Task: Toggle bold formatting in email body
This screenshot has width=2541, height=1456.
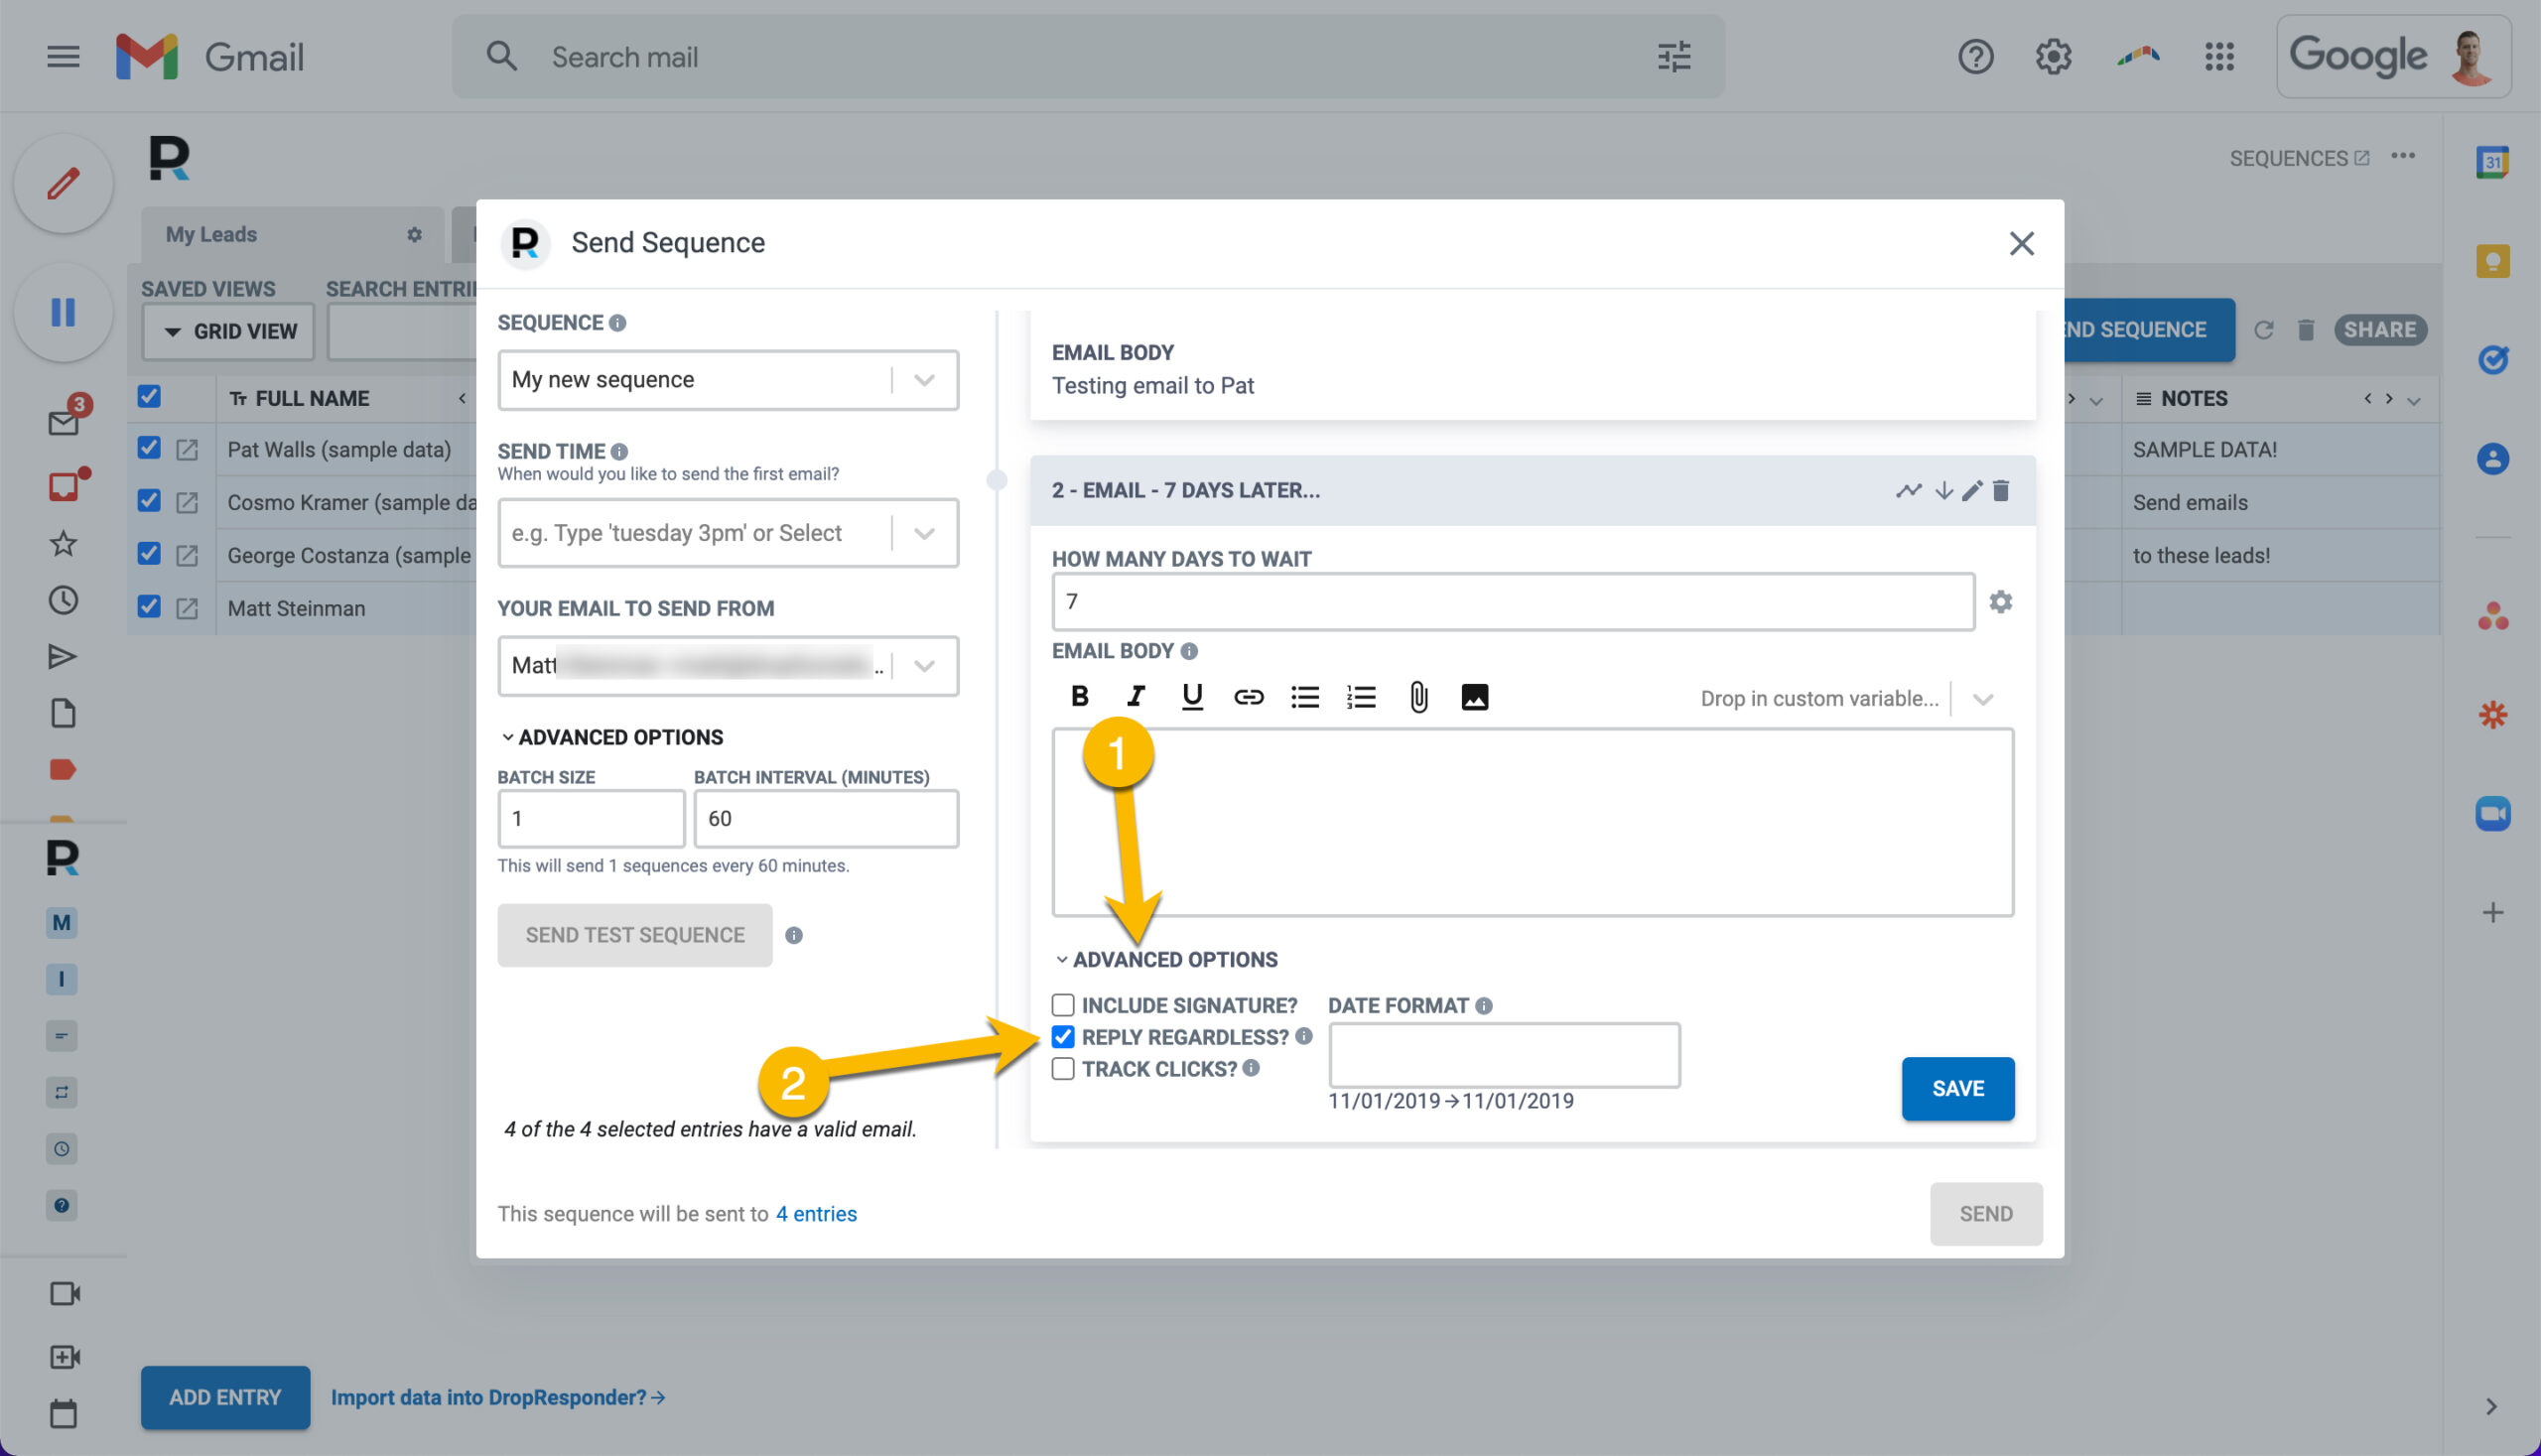Action: point(1079,697)
